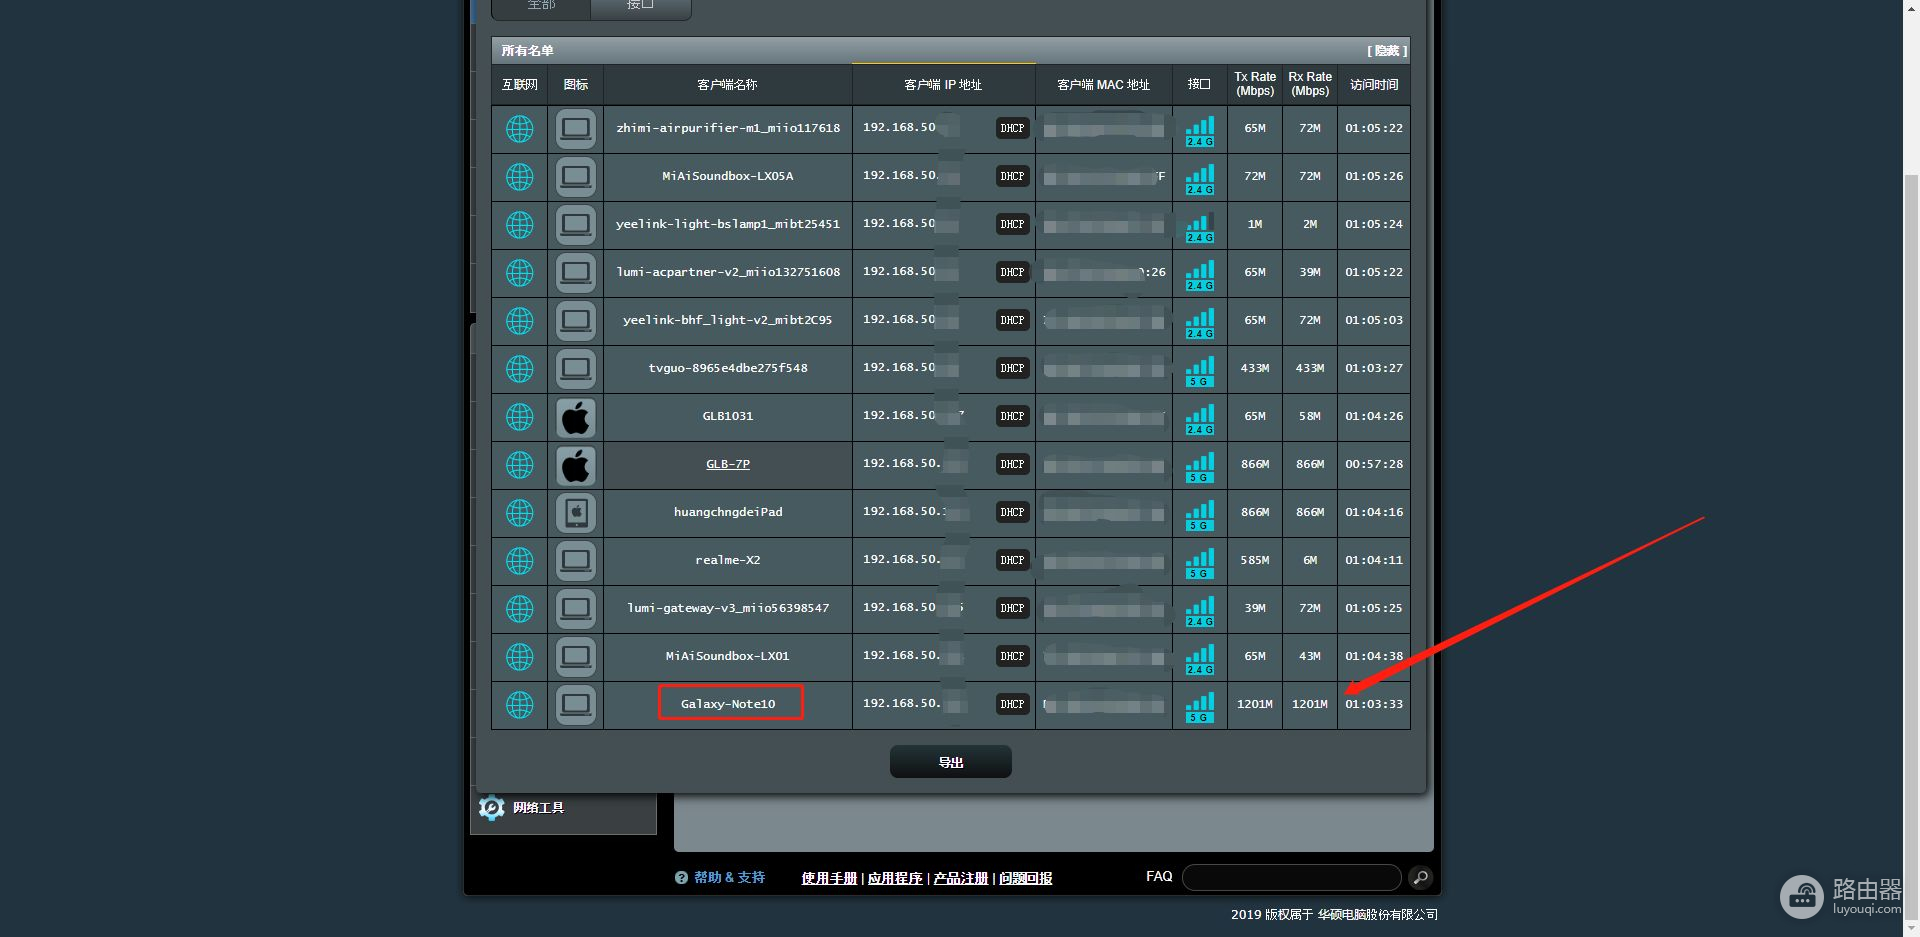Screen dimensions: 1920x937
Task: Click the FAQ search magnifier icon
Action: [x=1420, y=878]
